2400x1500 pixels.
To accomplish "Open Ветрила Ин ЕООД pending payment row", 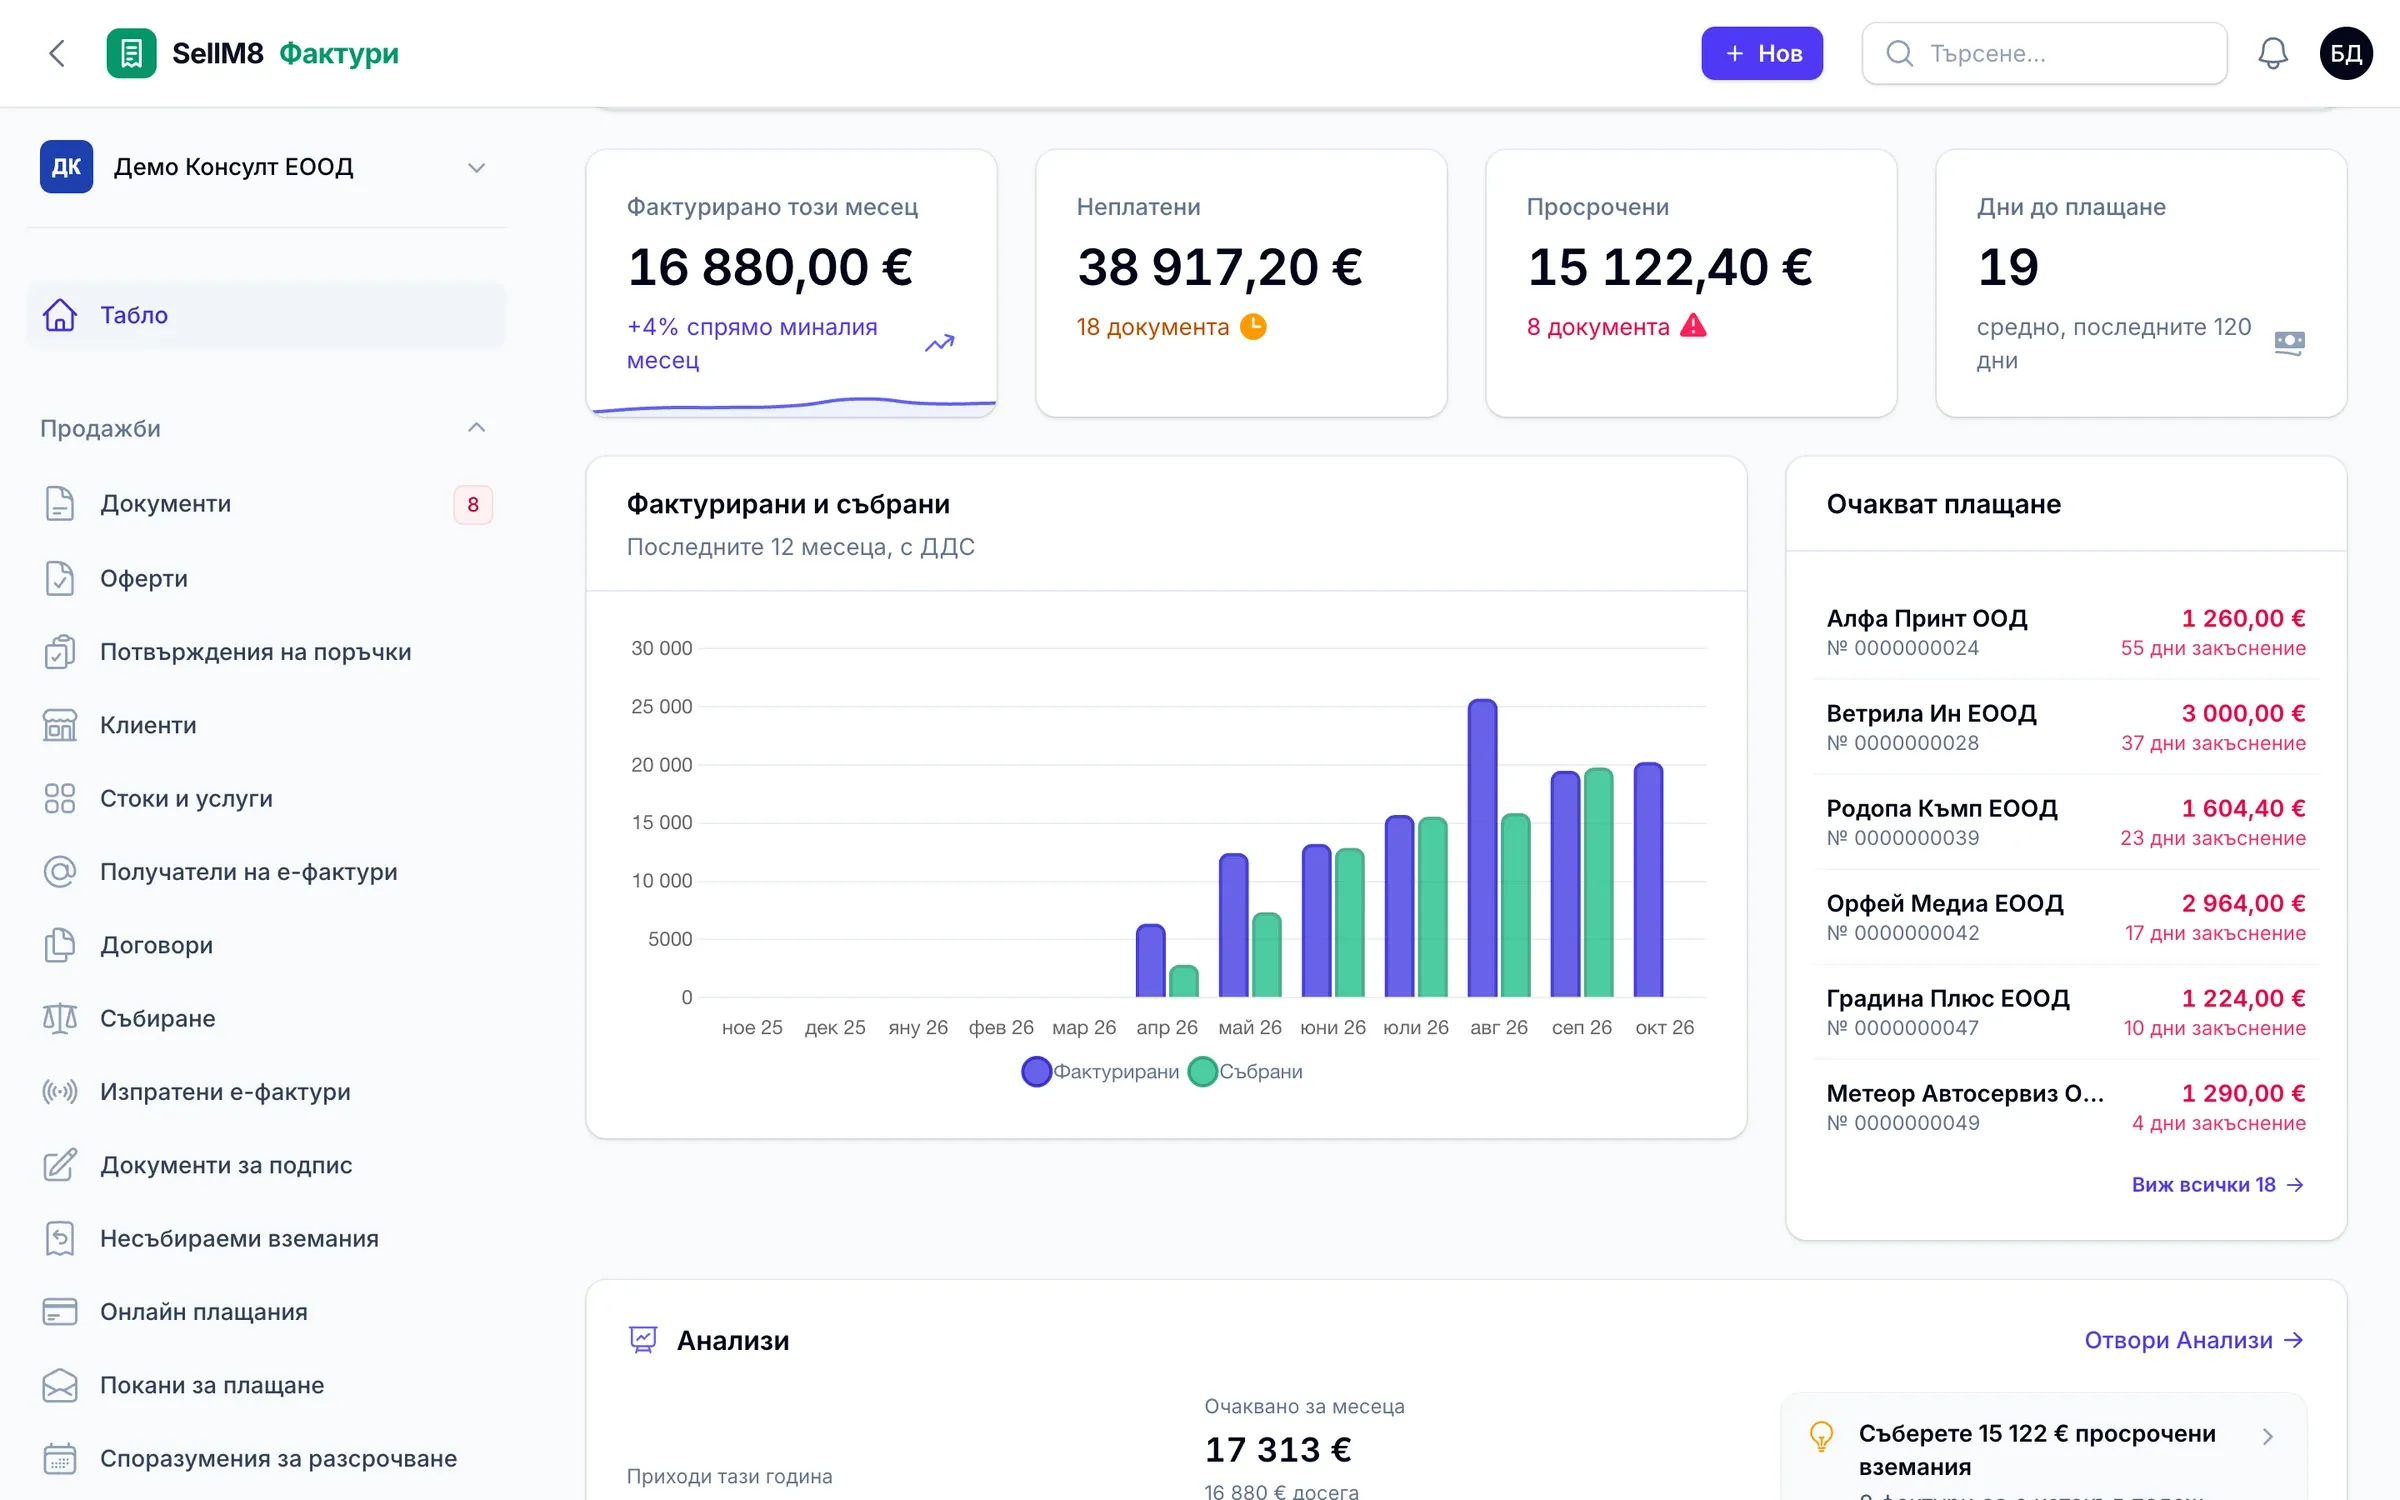I will [2066, 727].
